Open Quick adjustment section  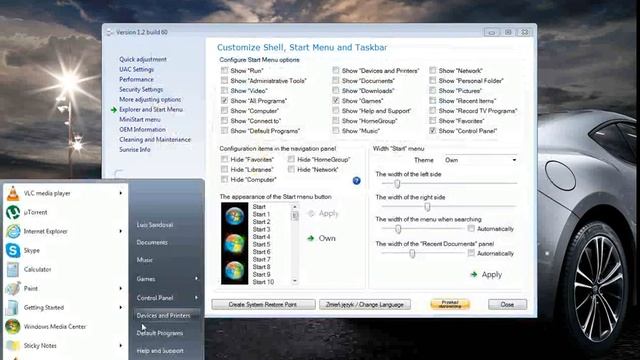(x=143, y=59)
